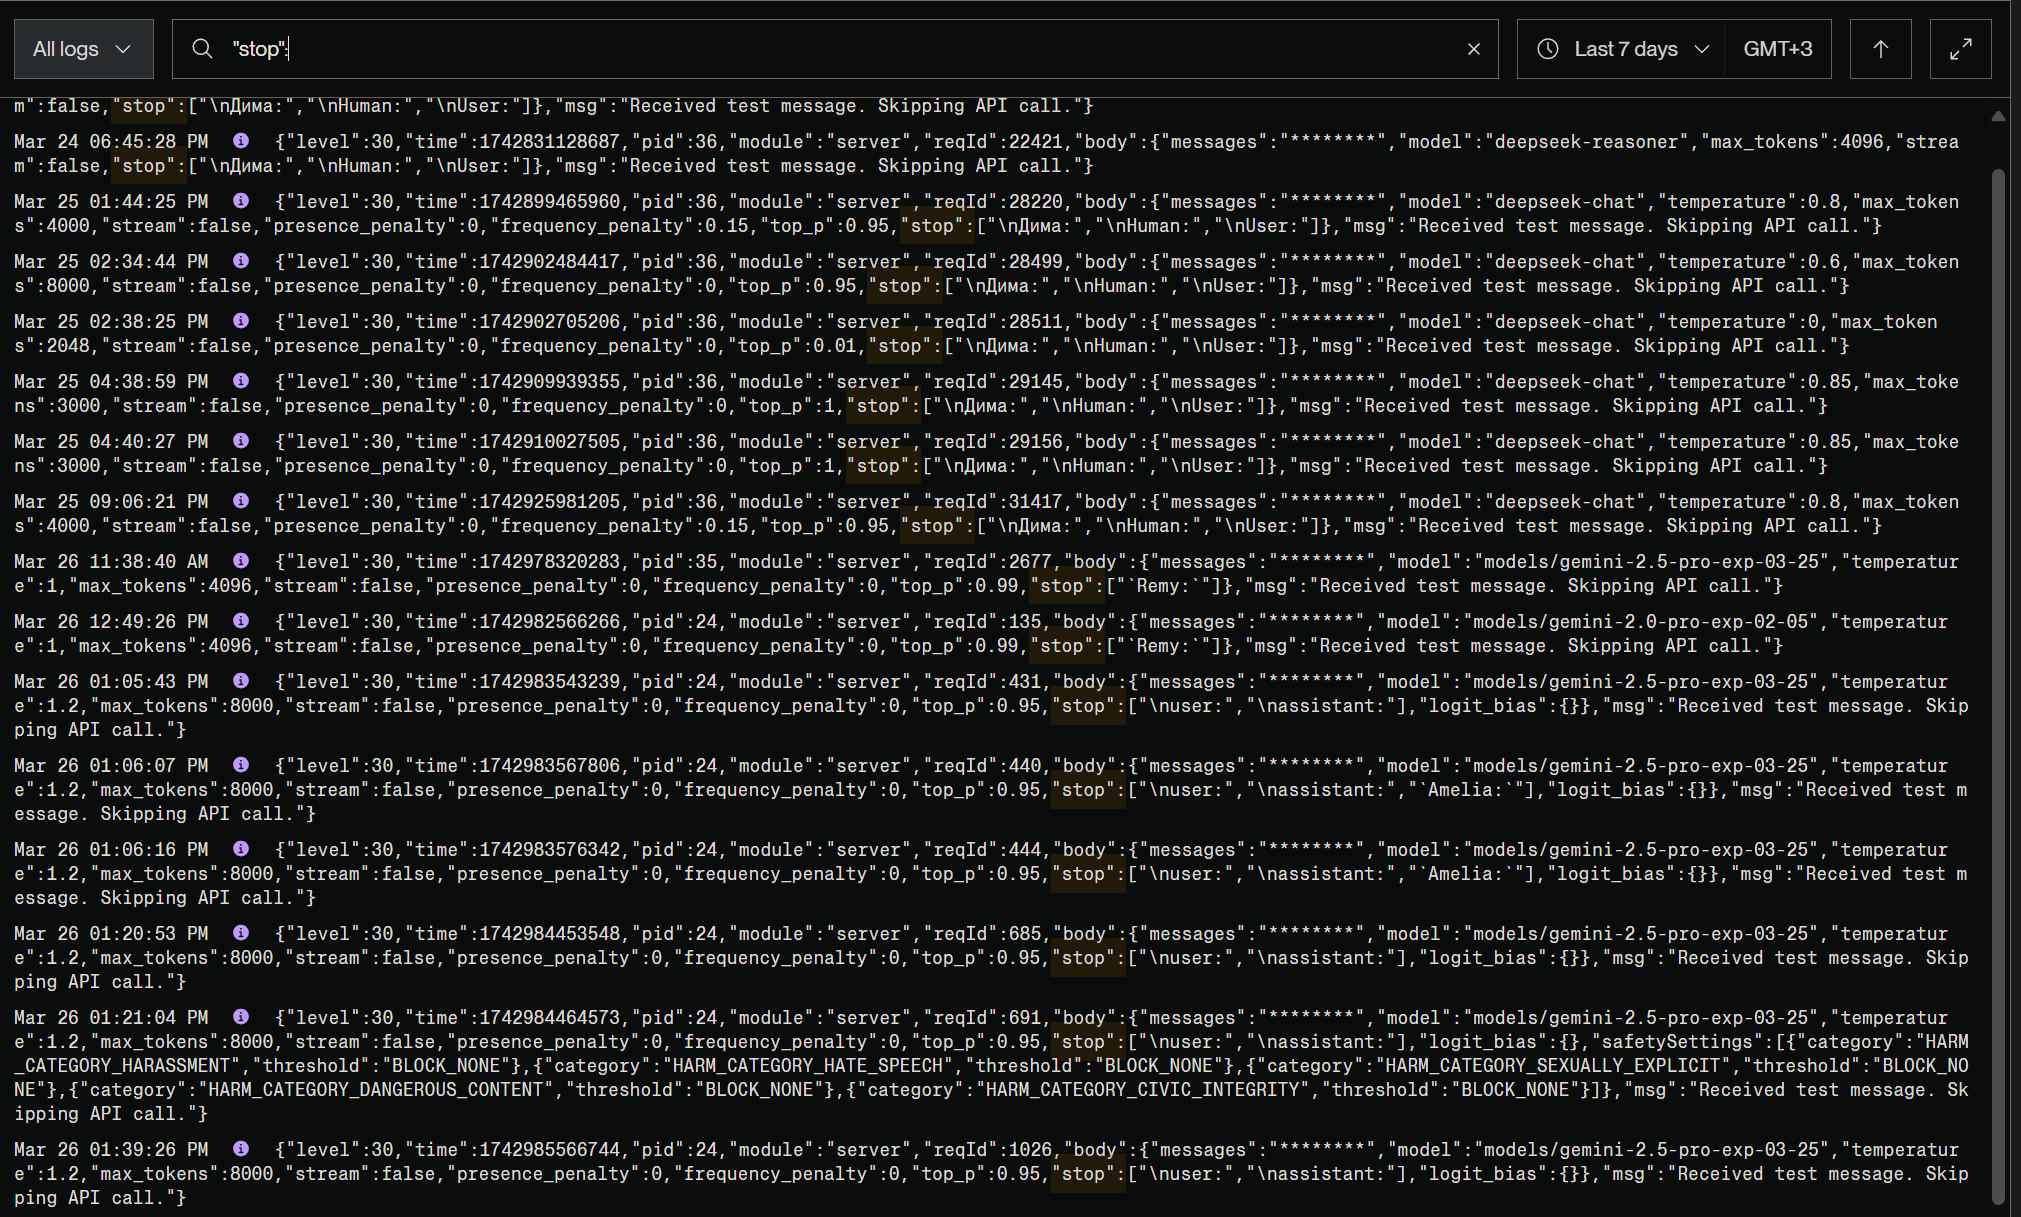Click the magnifying glass search icon
Image resolution: width=2021 pixels, height=1217 pixels.
202,49
